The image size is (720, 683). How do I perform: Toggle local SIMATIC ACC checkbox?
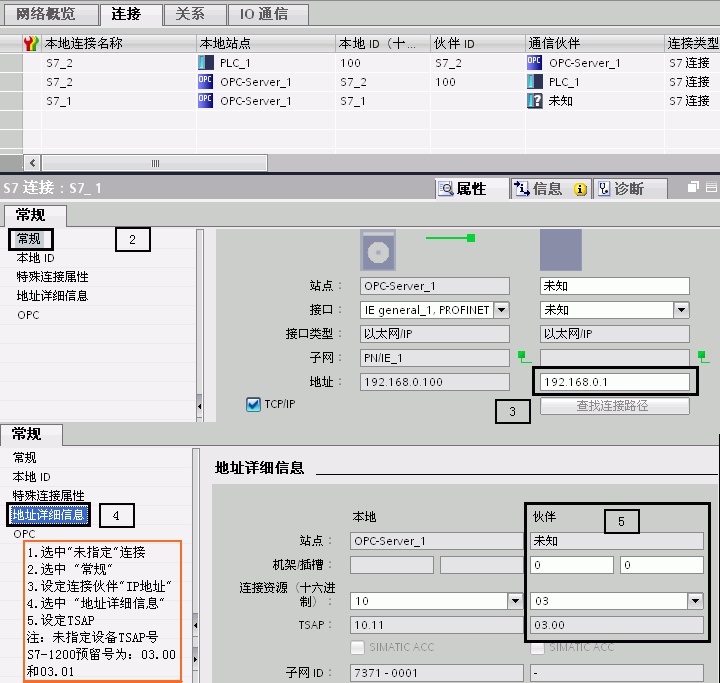[357, 648]
